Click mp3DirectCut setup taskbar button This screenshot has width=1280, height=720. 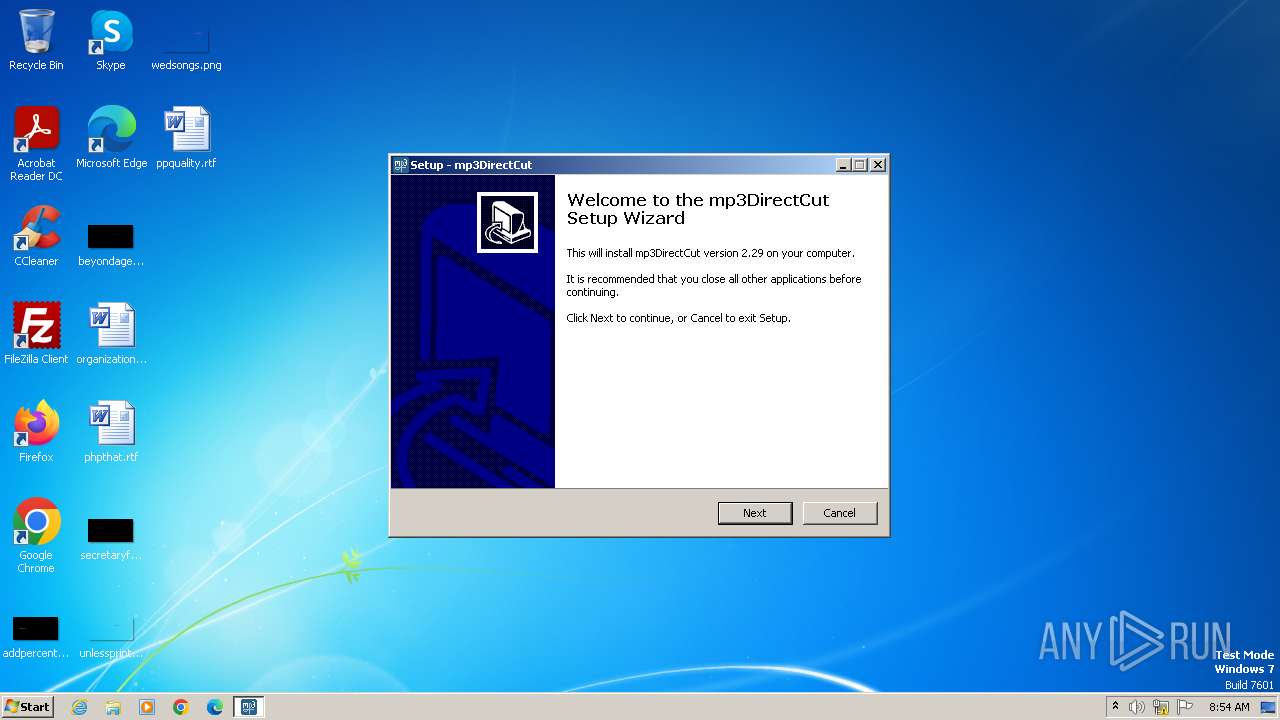pos(248,707)
